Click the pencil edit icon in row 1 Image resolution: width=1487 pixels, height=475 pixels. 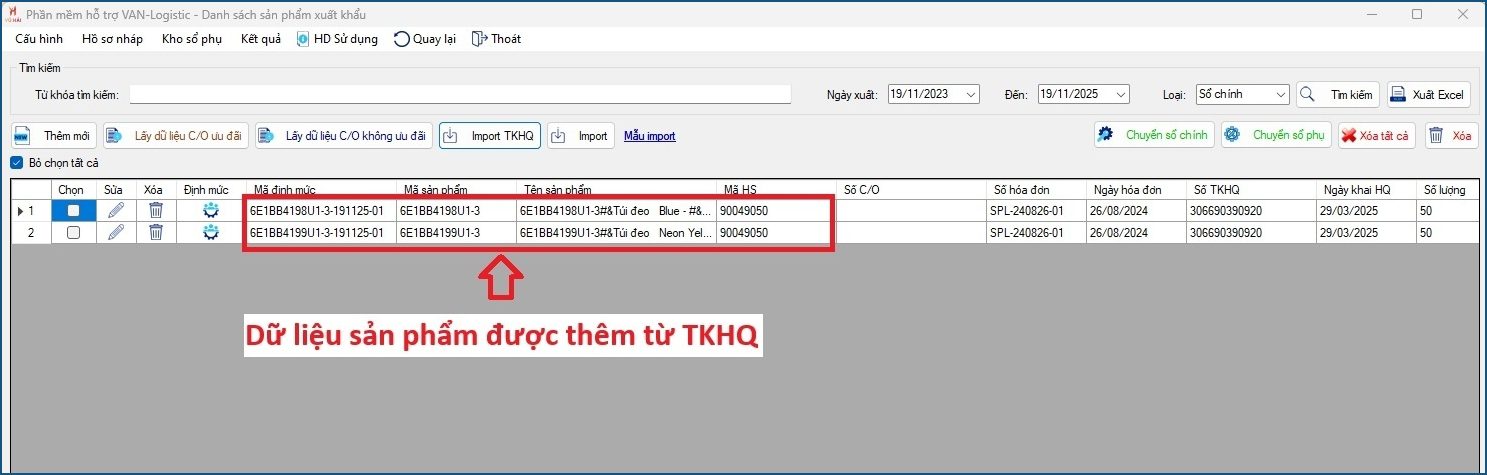point(116,211)
